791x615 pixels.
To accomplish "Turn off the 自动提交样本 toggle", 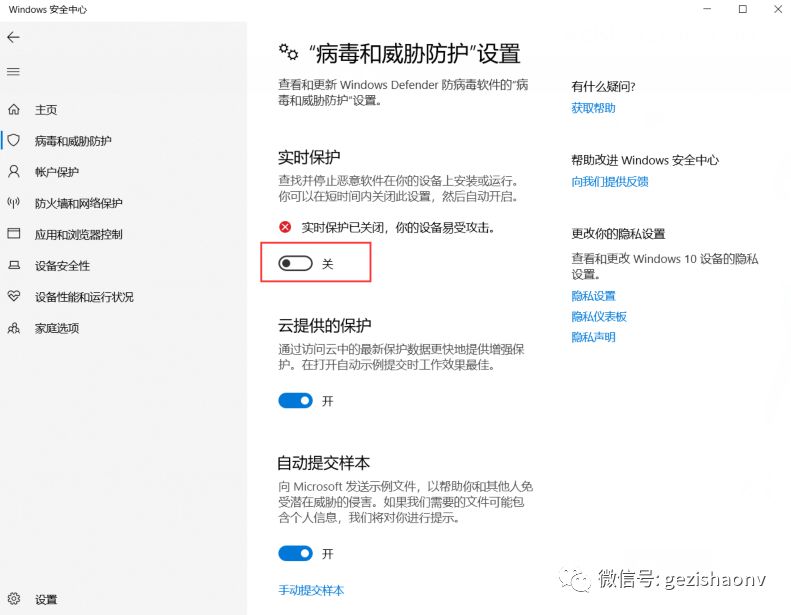I will [x=296, y=553].
